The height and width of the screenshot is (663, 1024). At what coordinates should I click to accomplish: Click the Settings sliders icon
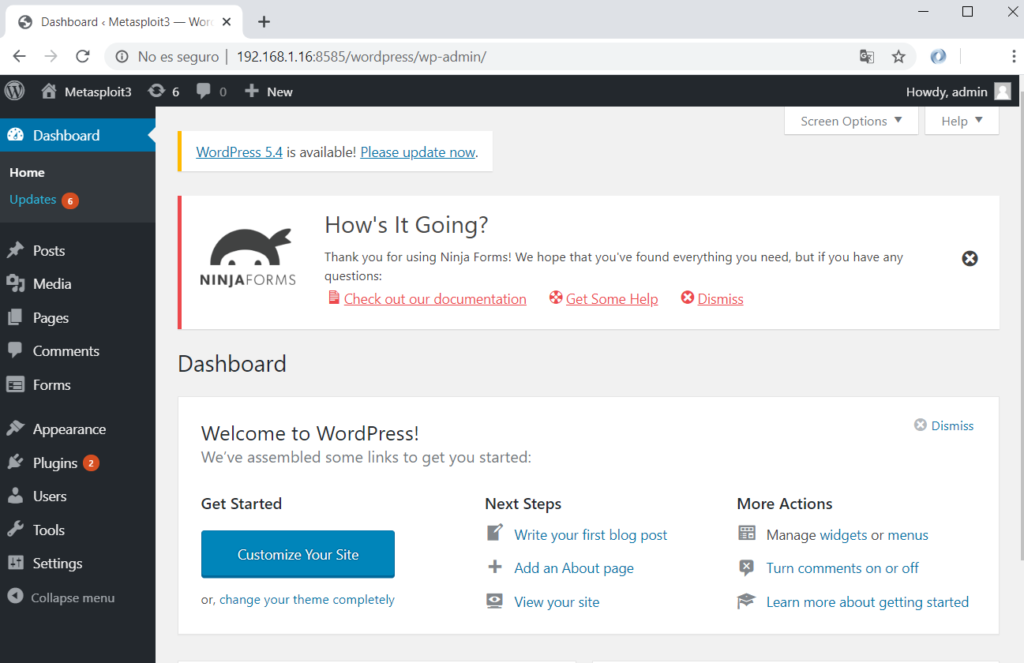[16, 563]
